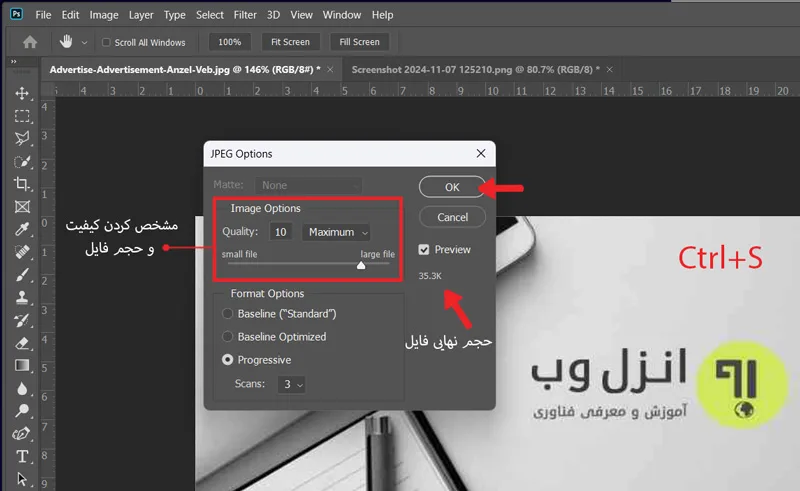Select the History Brush tool

click(22, 321)
